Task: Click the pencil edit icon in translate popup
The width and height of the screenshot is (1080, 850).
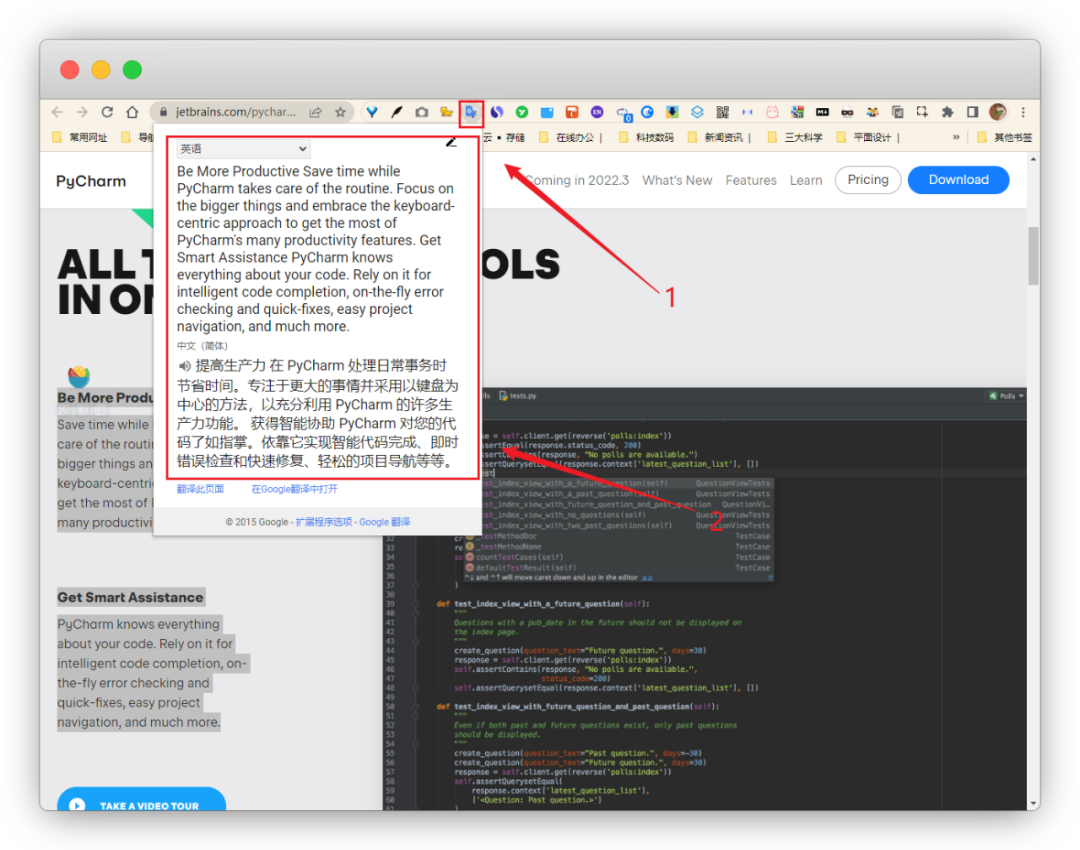Action: [451, 142]
